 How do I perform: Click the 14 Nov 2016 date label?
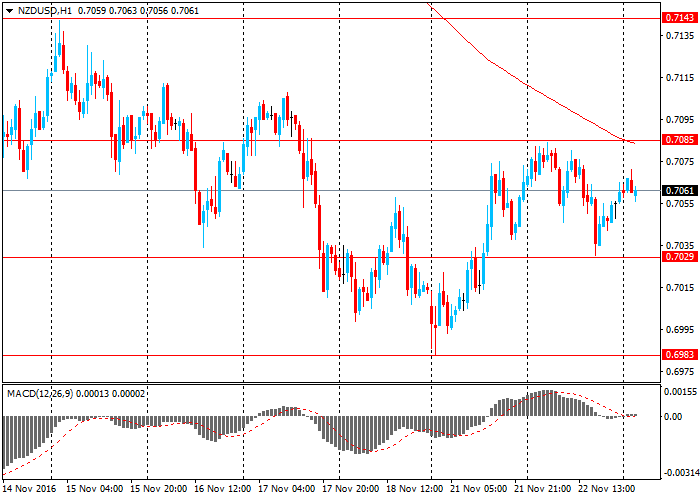[x=28, y=490]
